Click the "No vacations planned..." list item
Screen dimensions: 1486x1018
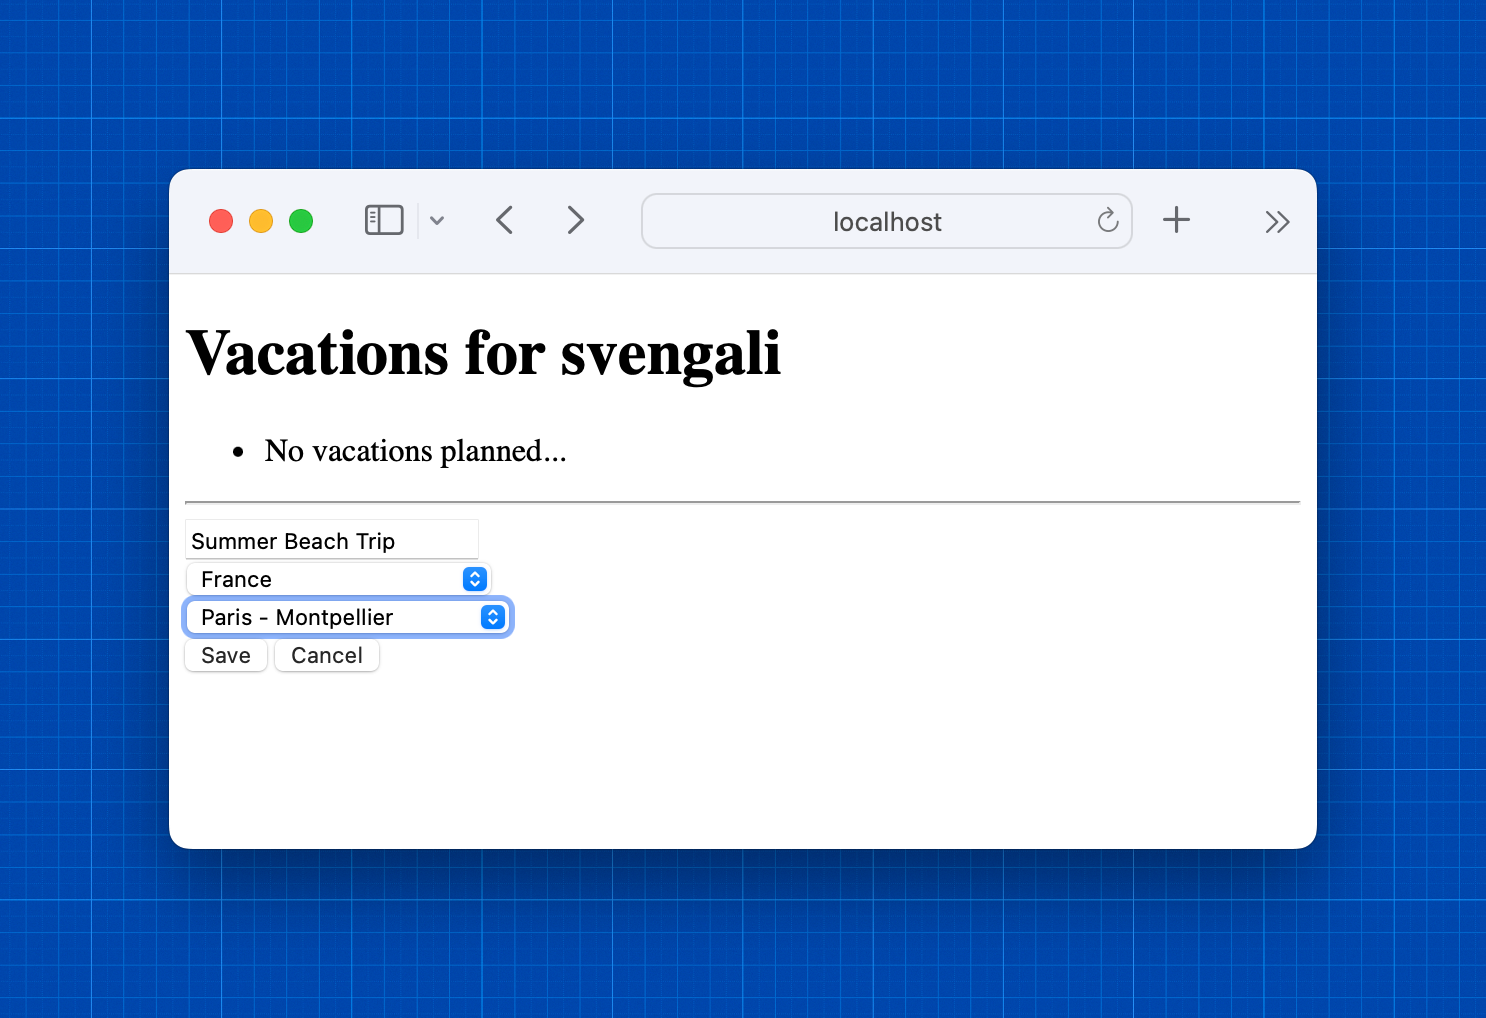coord(415,451)
